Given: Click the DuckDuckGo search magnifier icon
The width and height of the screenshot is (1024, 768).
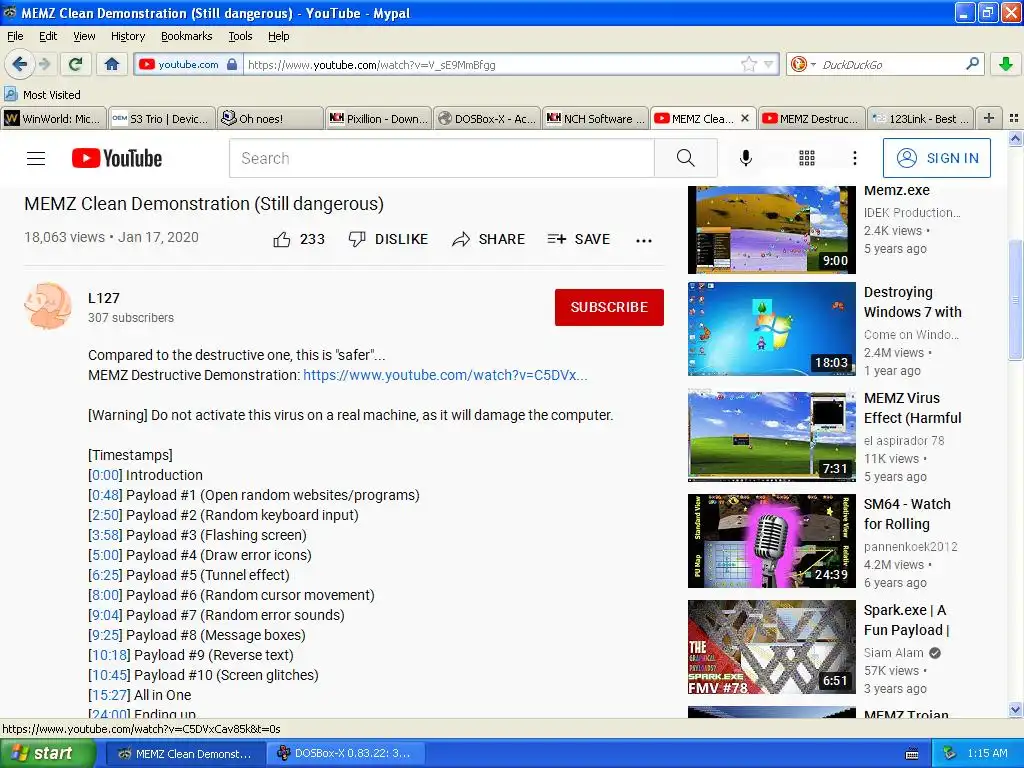Looking at the screenshot, I should pyautogui.click(x=972, y=64).
